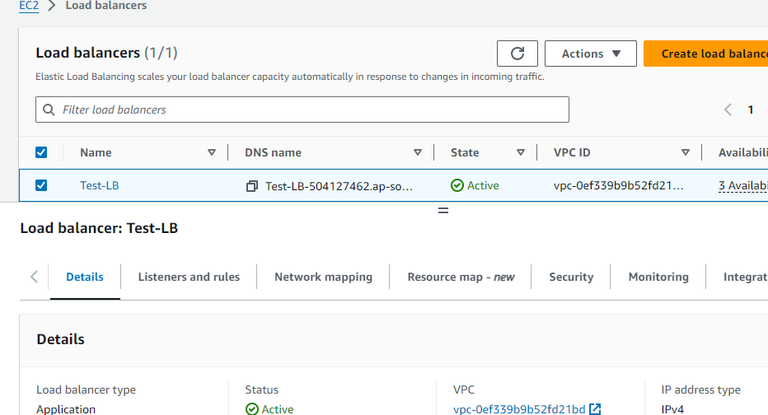Image resolution: width=768 pixels, height=415 pixels.
Task: Sort by VPC ID column arrow
Action: click(x=685, y=153)
